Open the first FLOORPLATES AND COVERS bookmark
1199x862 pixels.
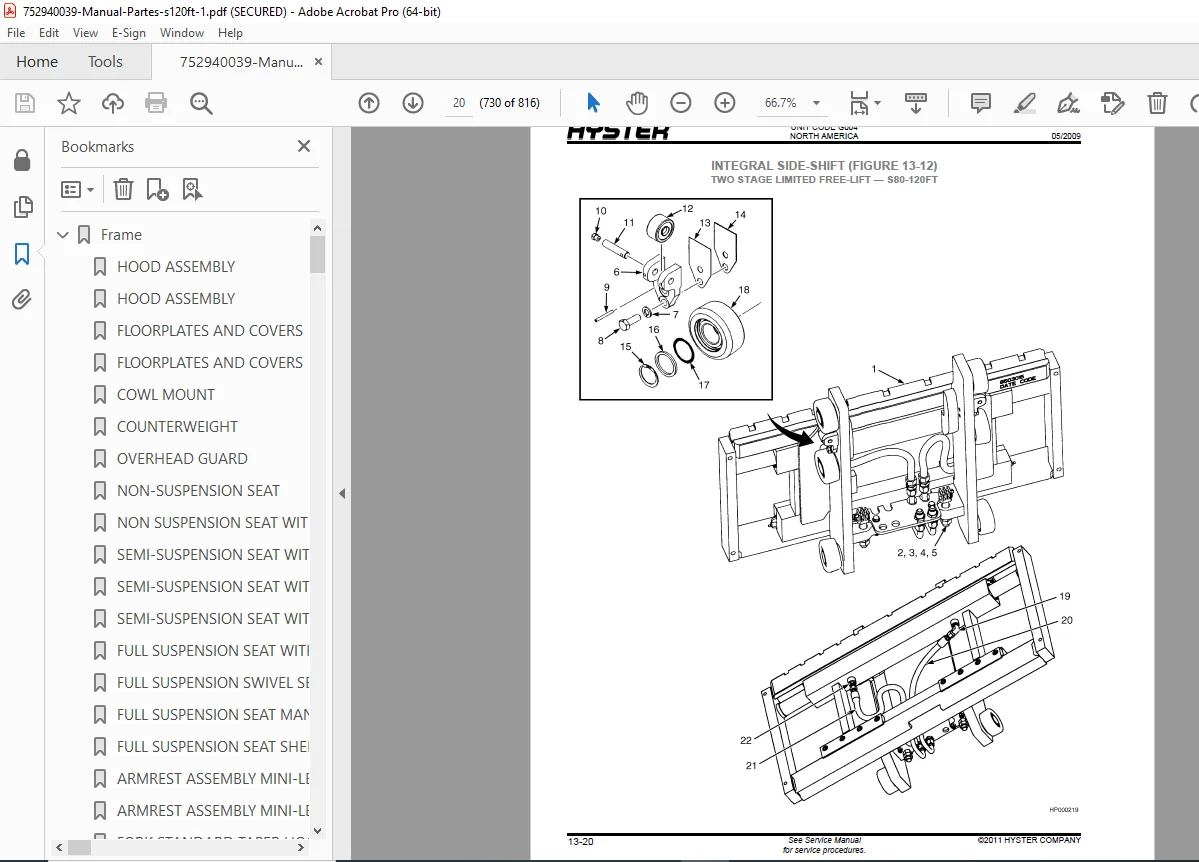pos(210,331)
